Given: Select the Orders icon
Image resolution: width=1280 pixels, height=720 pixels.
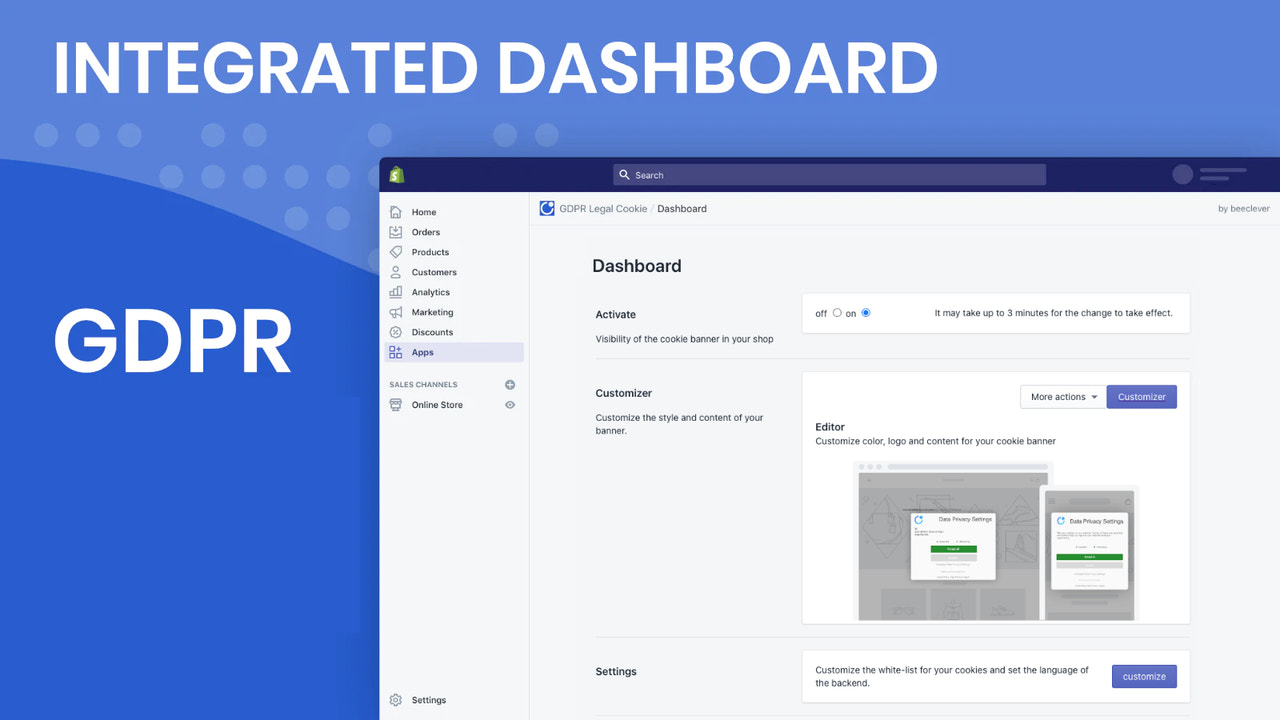Looking at the screenshot, I should 397,232.
